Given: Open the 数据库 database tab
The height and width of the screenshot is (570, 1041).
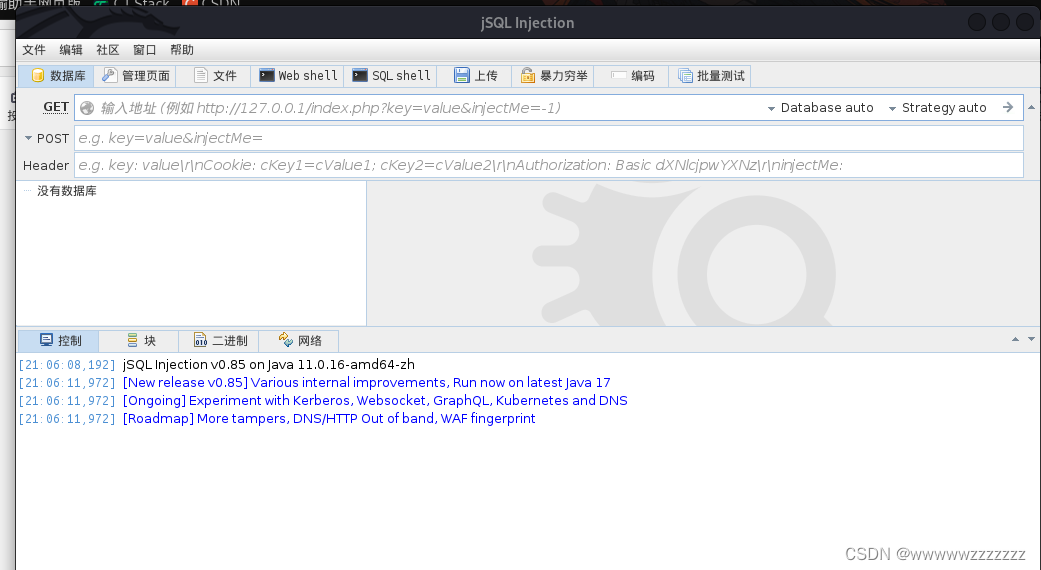Looking at the screenshot, I should click(56, 76).
